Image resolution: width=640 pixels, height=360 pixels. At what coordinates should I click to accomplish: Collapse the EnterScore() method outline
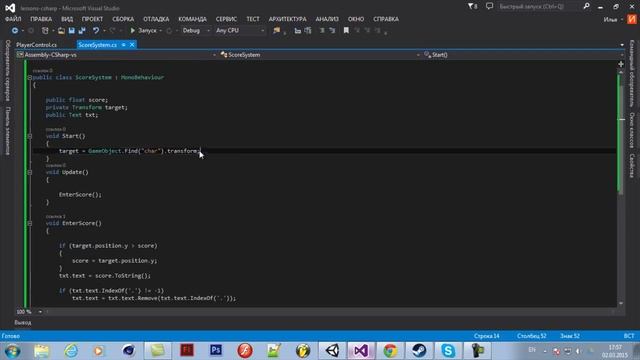pos(29,223)
